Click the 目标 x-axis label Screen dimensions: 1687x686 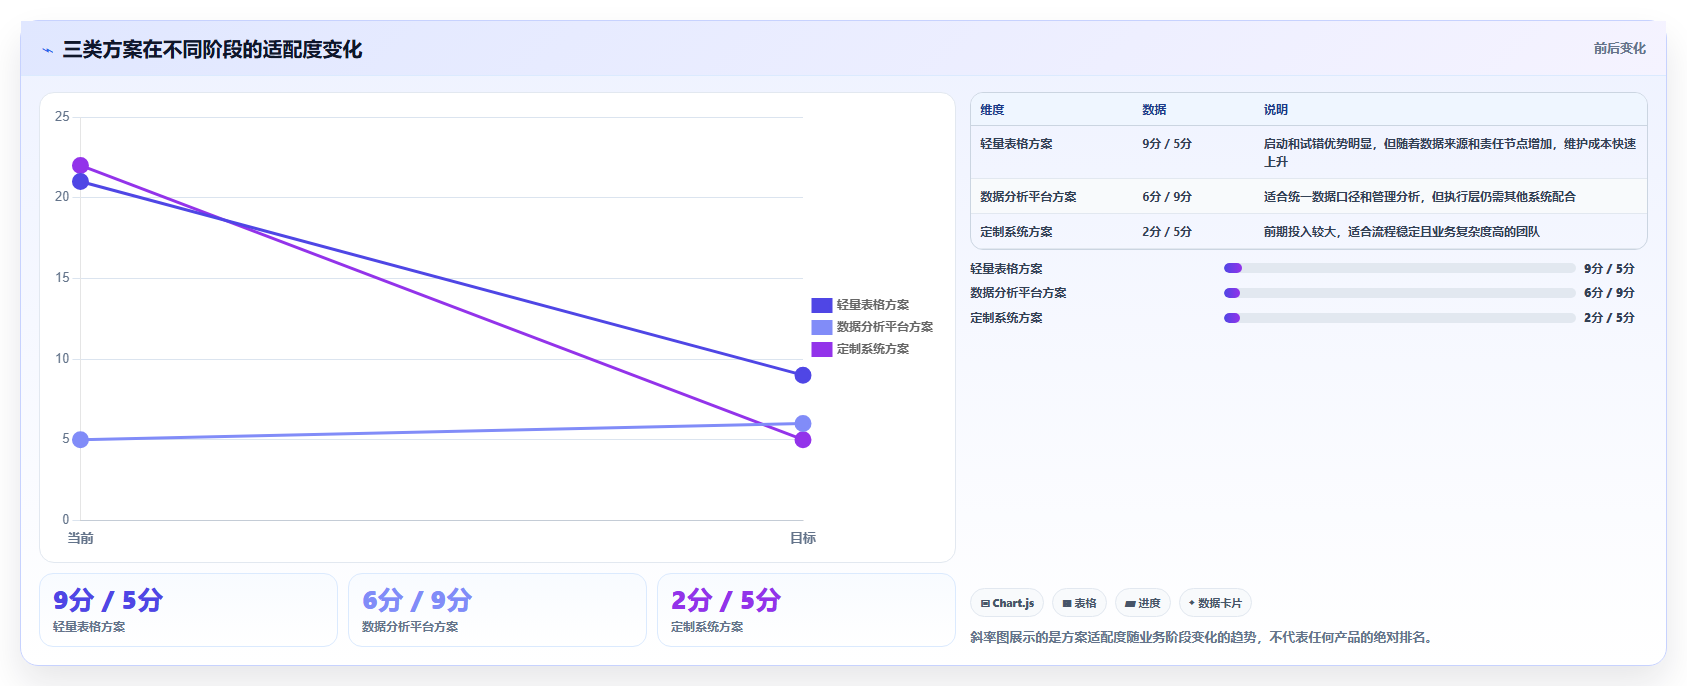pyautogui.click(x=803, y=538)
